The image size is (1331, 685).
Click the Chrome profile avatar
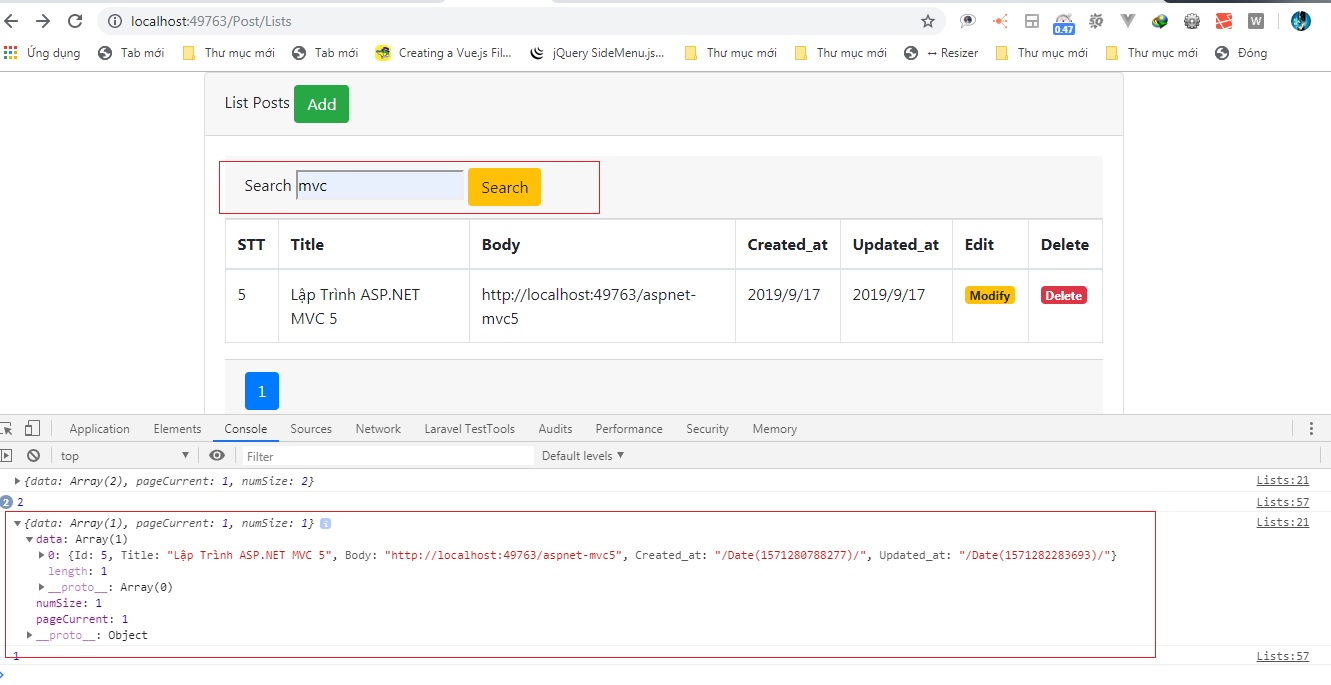pos(1300,21)
